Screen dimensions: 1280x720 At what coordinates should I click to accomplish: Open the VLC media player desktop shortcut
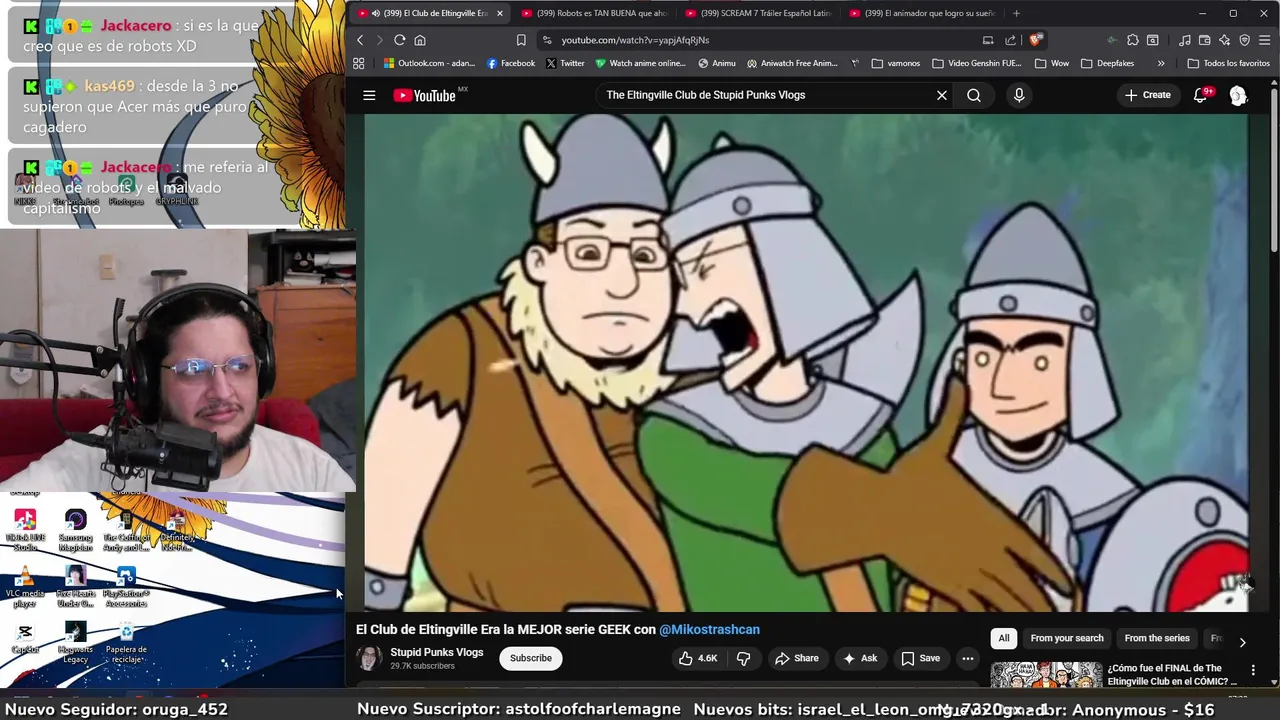point(25,587)
